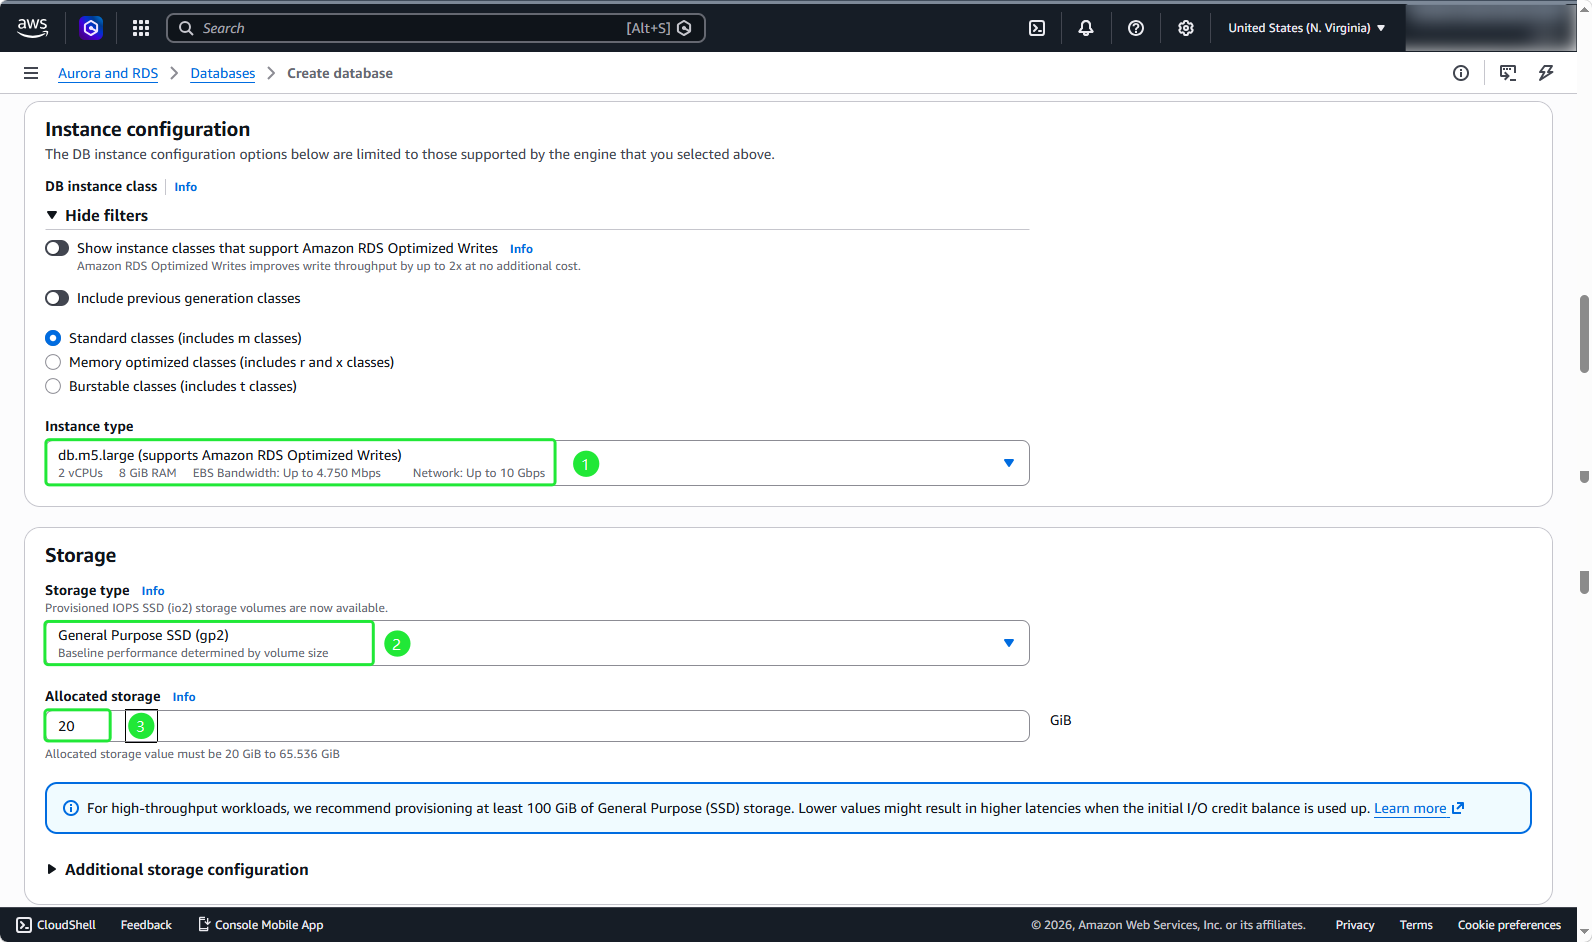Focus the AWS Search box

[436, 28]
